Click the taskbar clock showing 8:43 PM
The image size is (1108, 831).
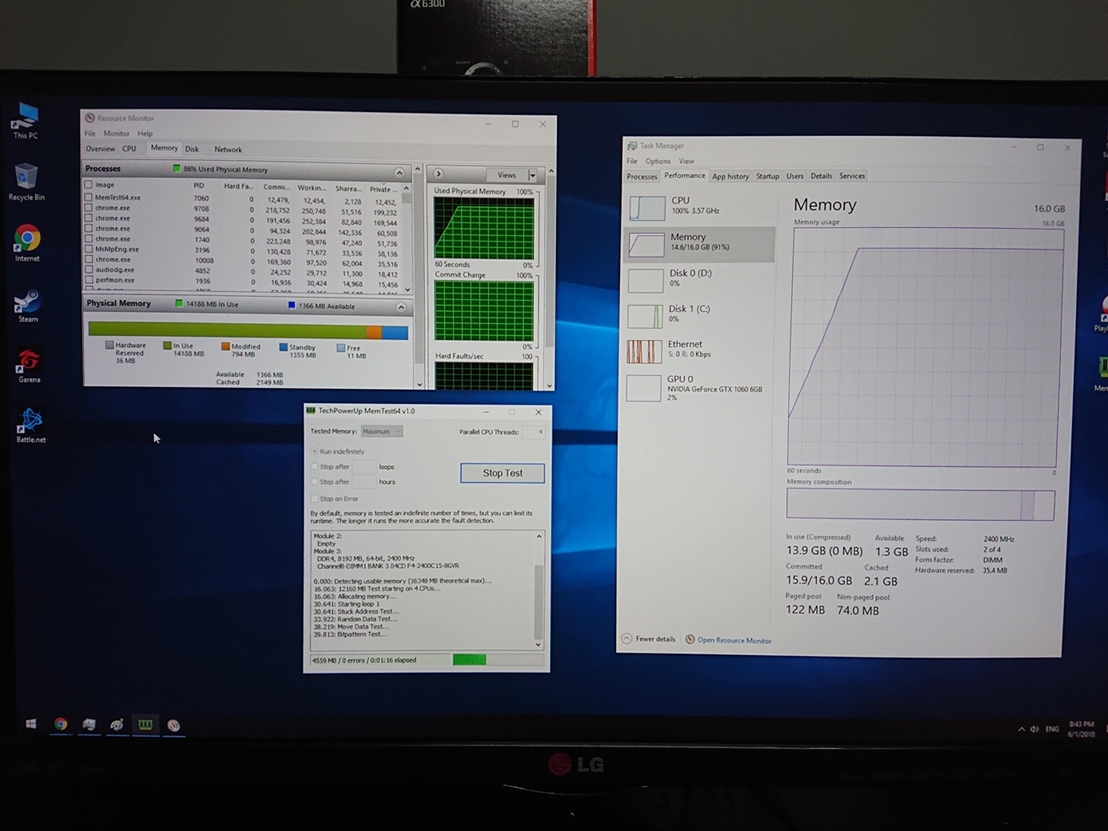(1081, 729)
